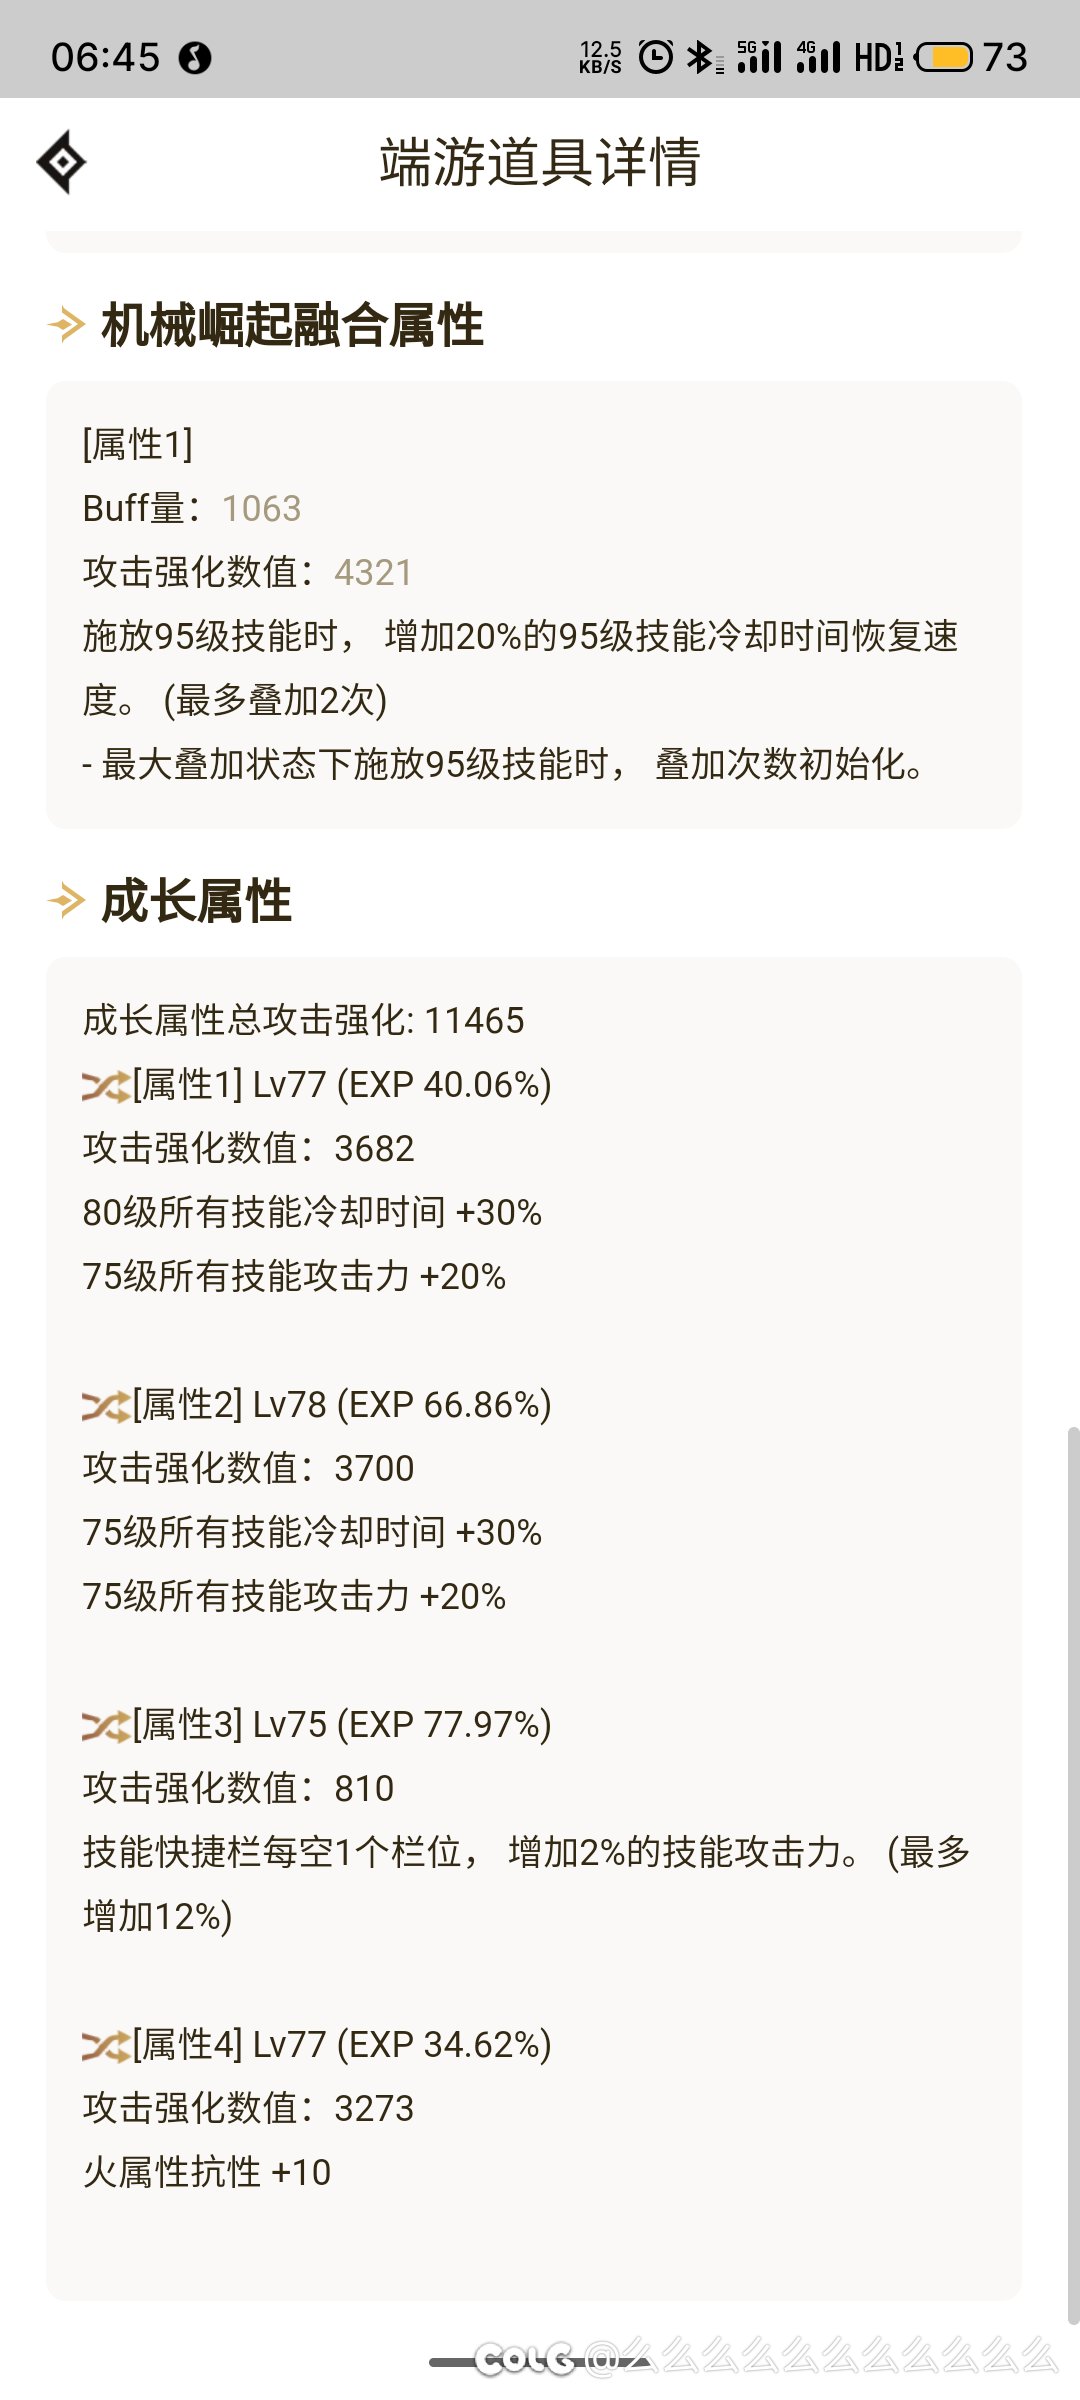Tap the arrow icon before 机械崛起融合属性
The width and height of the screenshot is (1080, 2400).
click(66, 325)
